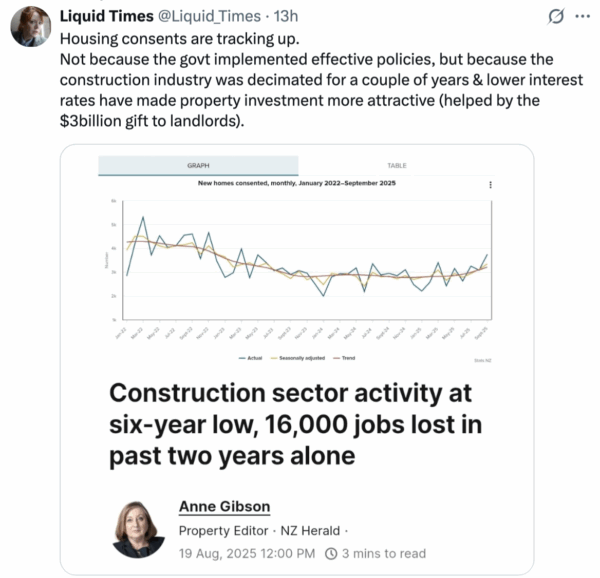
Task: Toggle the Trend series in the legend
Action: 346,357
